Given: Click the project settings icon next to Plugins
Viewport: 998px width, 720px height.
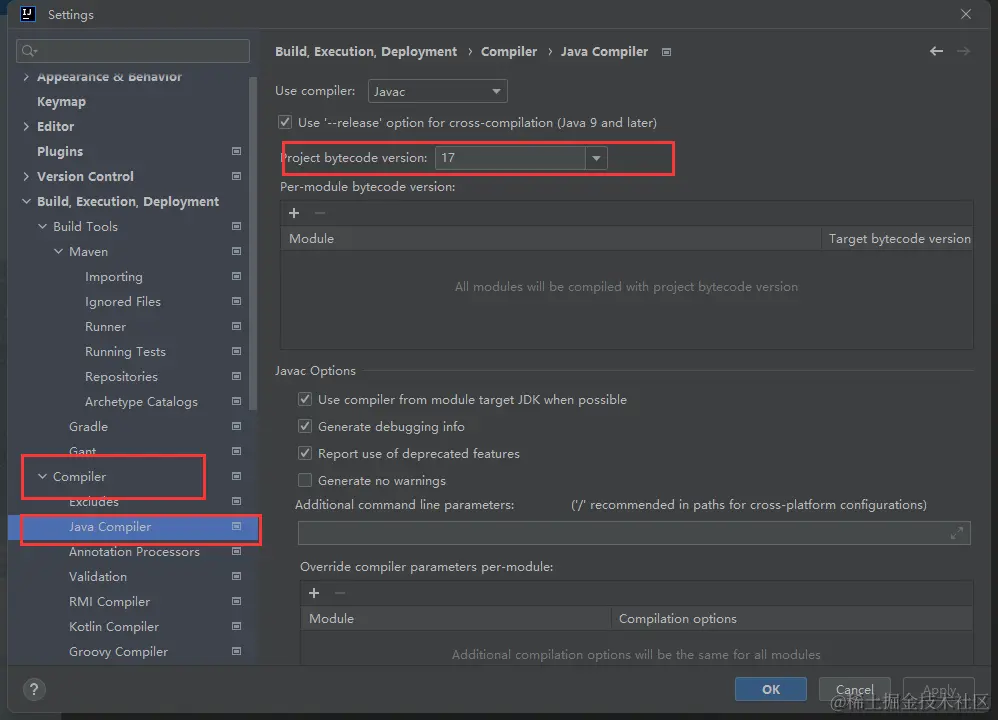Looking at the screenshot, I should [x=236, y=152].
